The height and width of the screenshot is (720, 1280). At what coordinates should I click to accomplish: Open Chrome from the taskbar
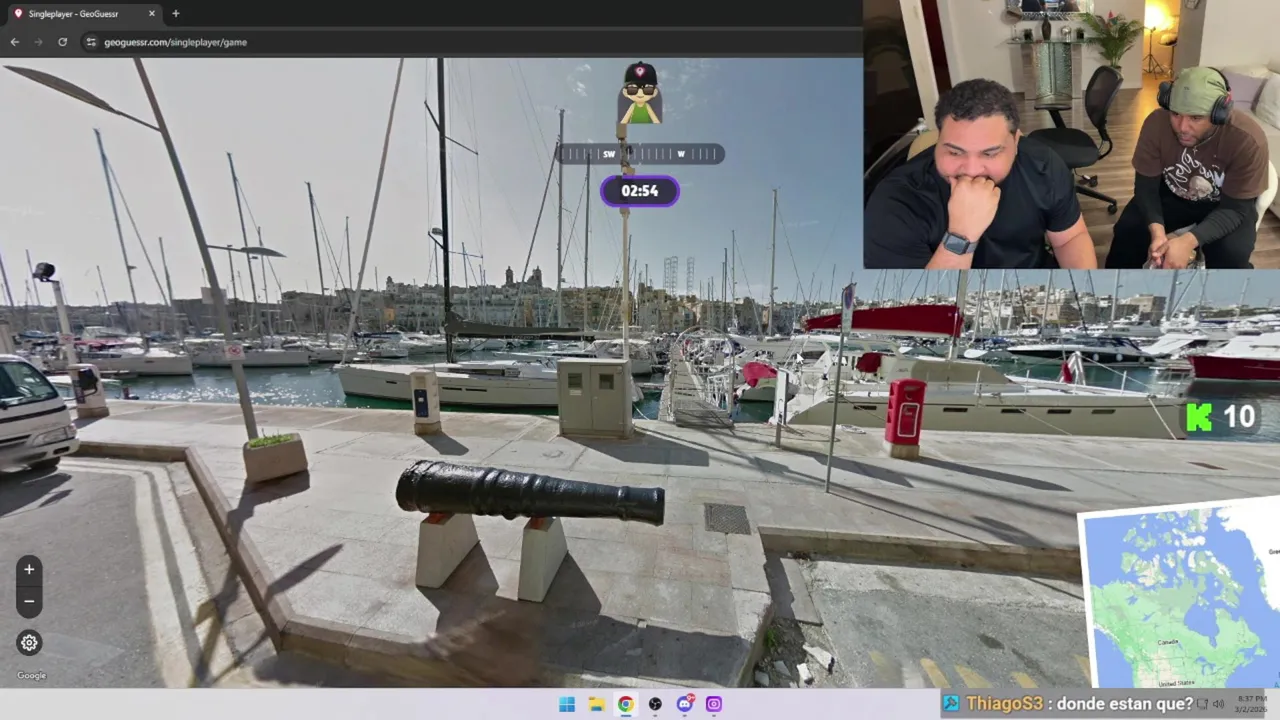[625, 704]
